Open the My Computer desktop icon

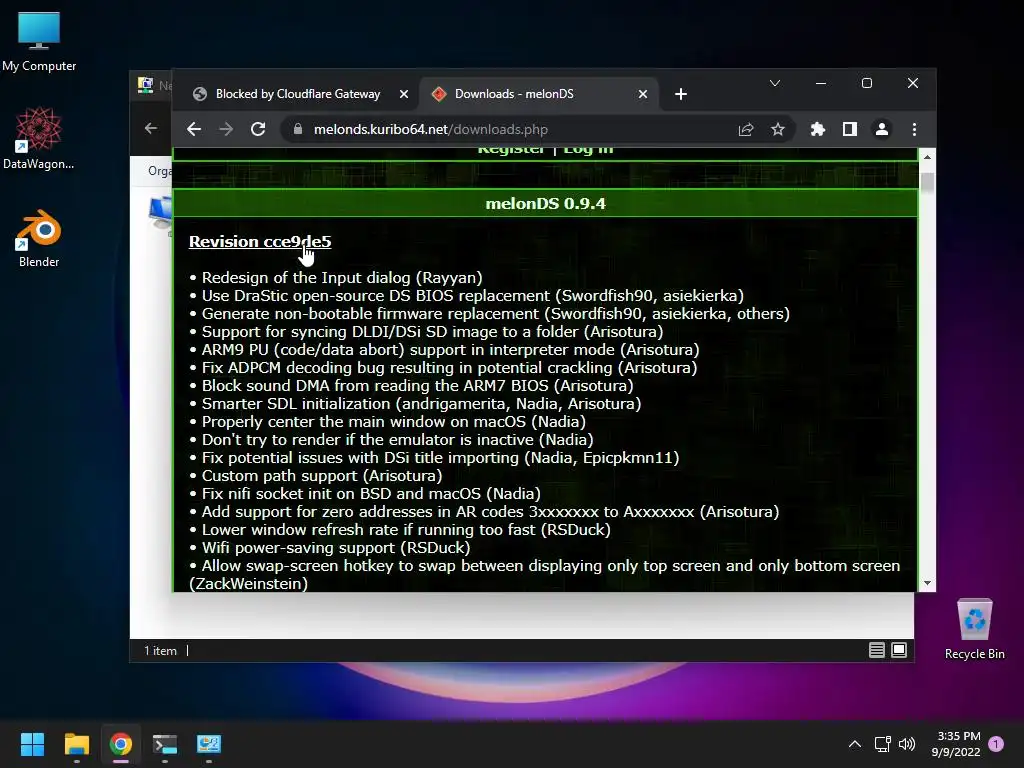pyautogui.click(x=39, y=42)
